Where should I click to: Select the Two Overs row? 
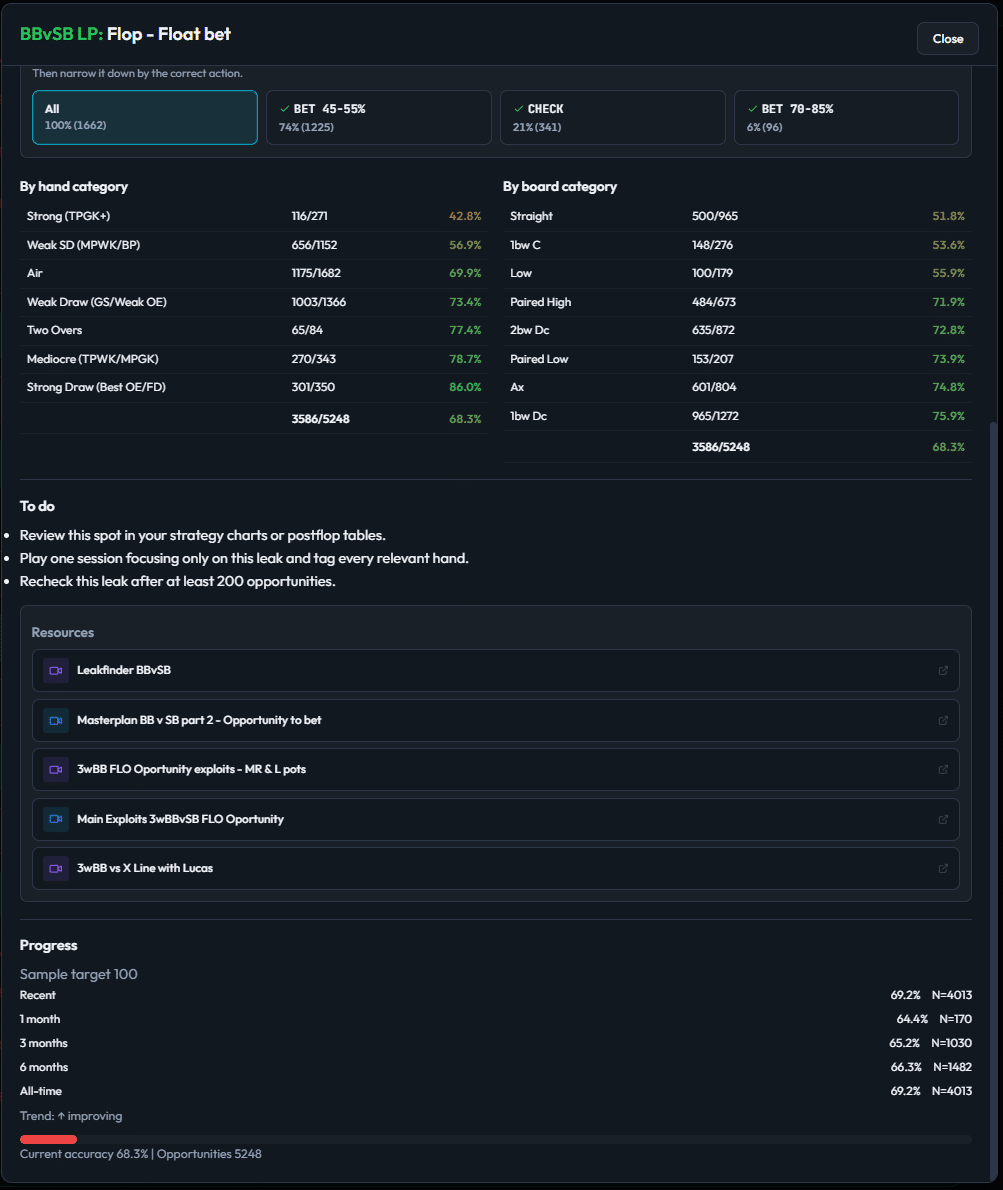click(254, 330)
